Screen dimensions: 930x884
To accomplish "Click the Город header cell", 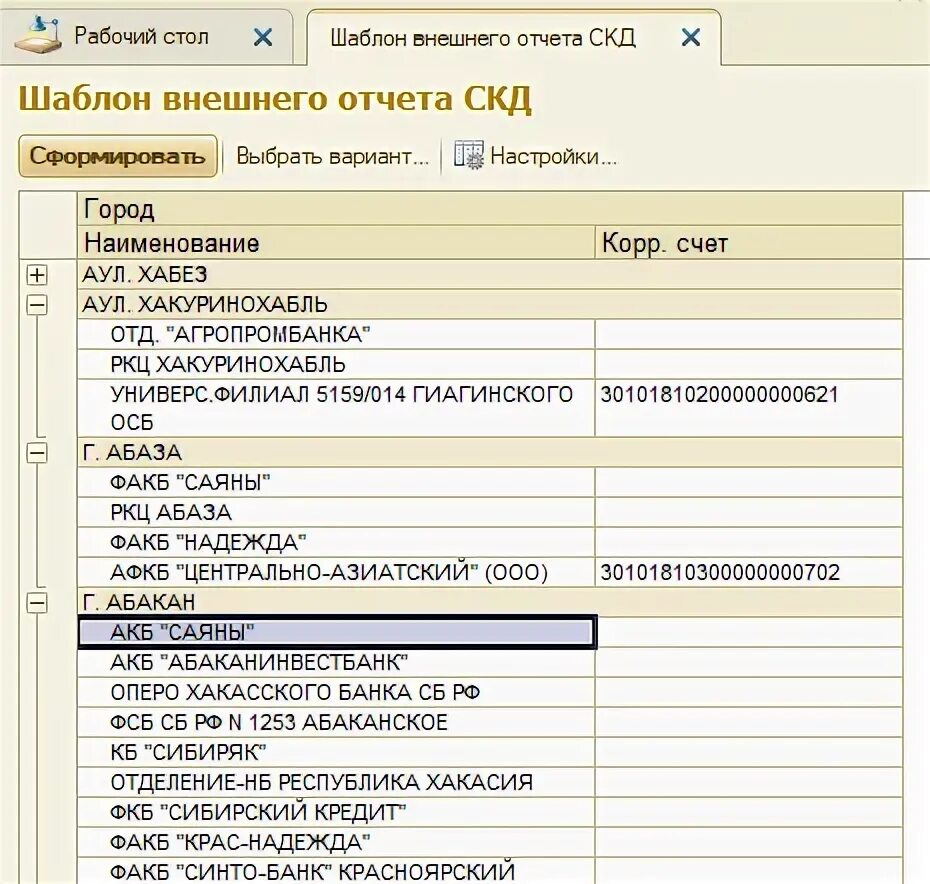I will pos(490,209).
